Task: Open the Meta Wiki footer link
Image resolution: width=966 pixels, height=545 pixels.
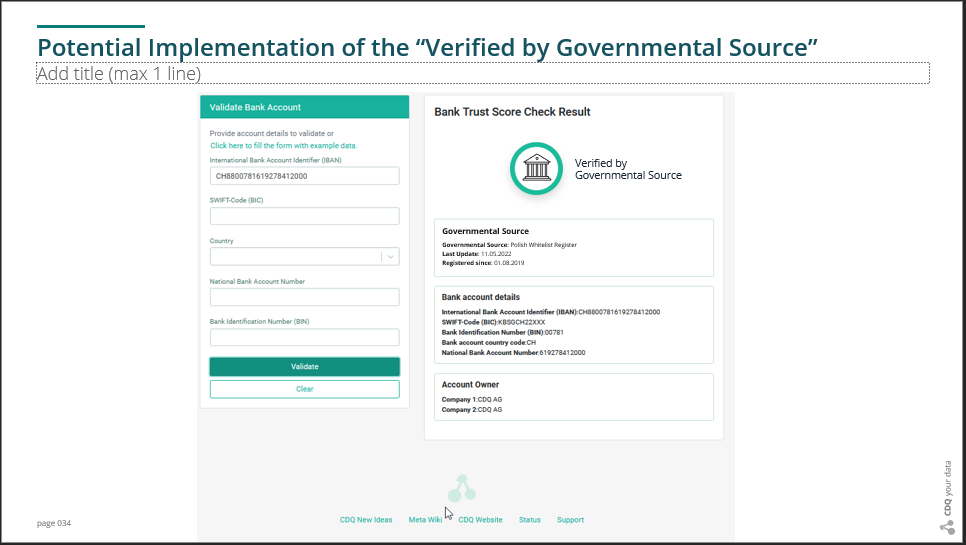Action: [425, 520]
